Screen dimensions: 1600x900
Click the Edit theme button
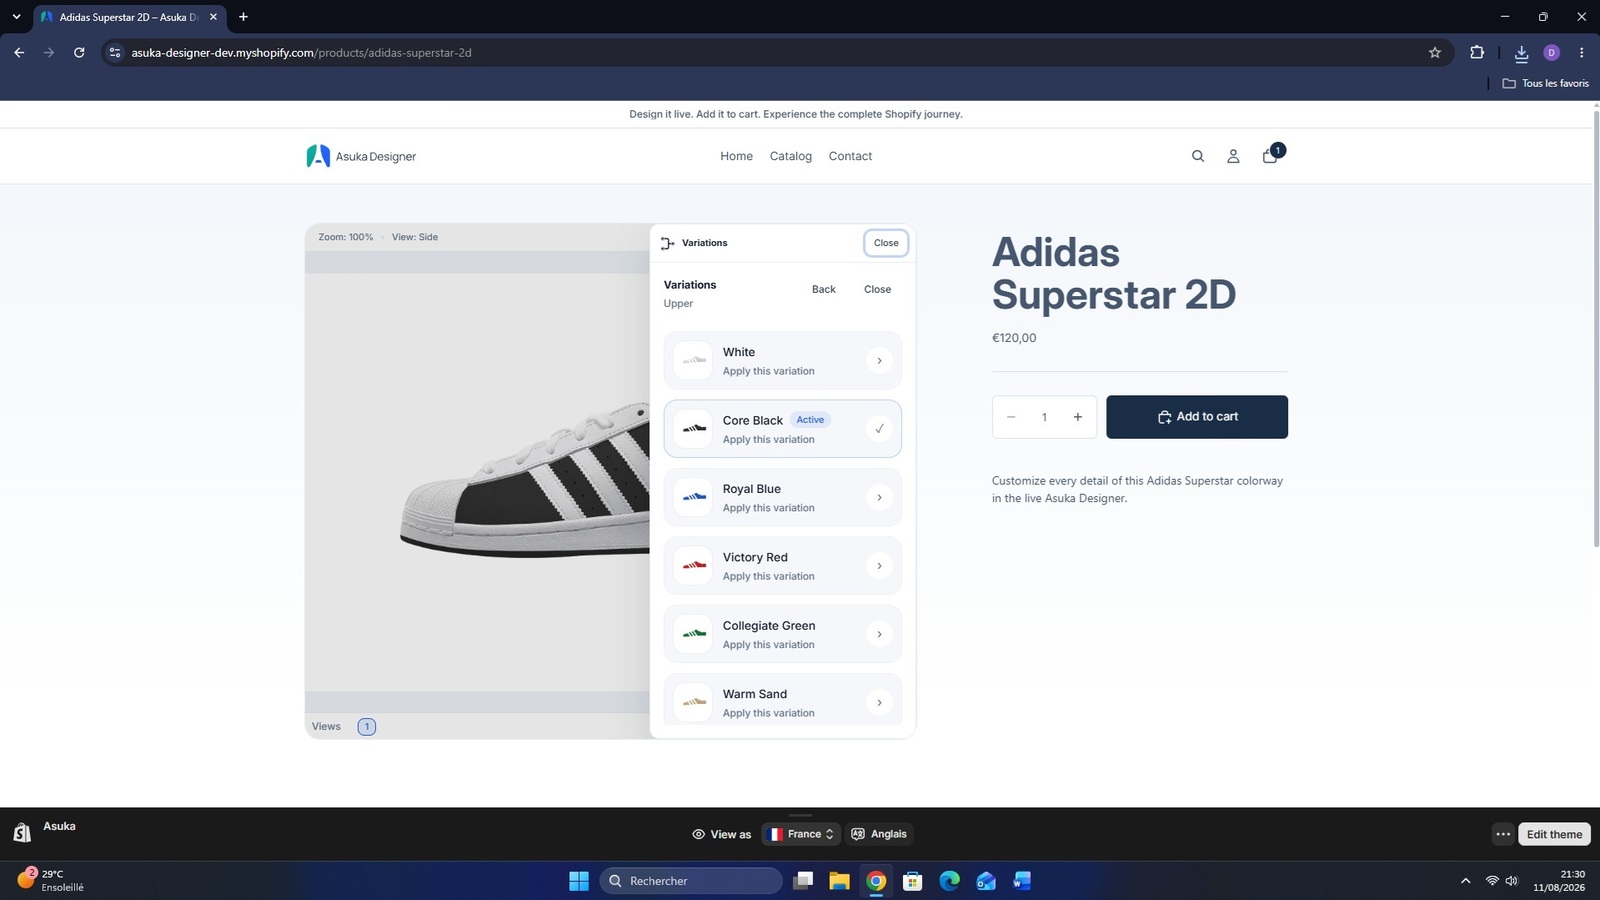1554,834
